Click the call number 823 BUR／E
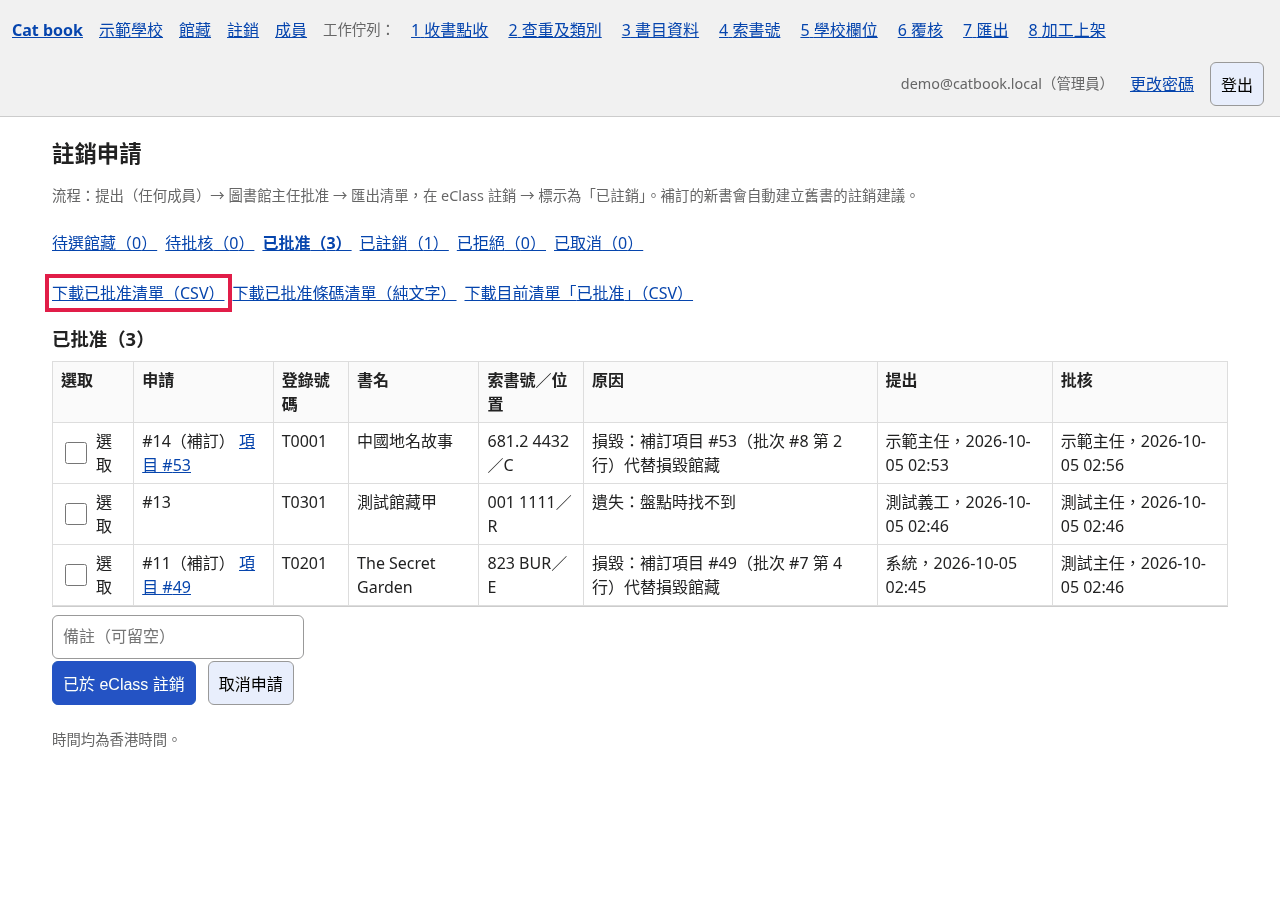 [x=531, y=575]
